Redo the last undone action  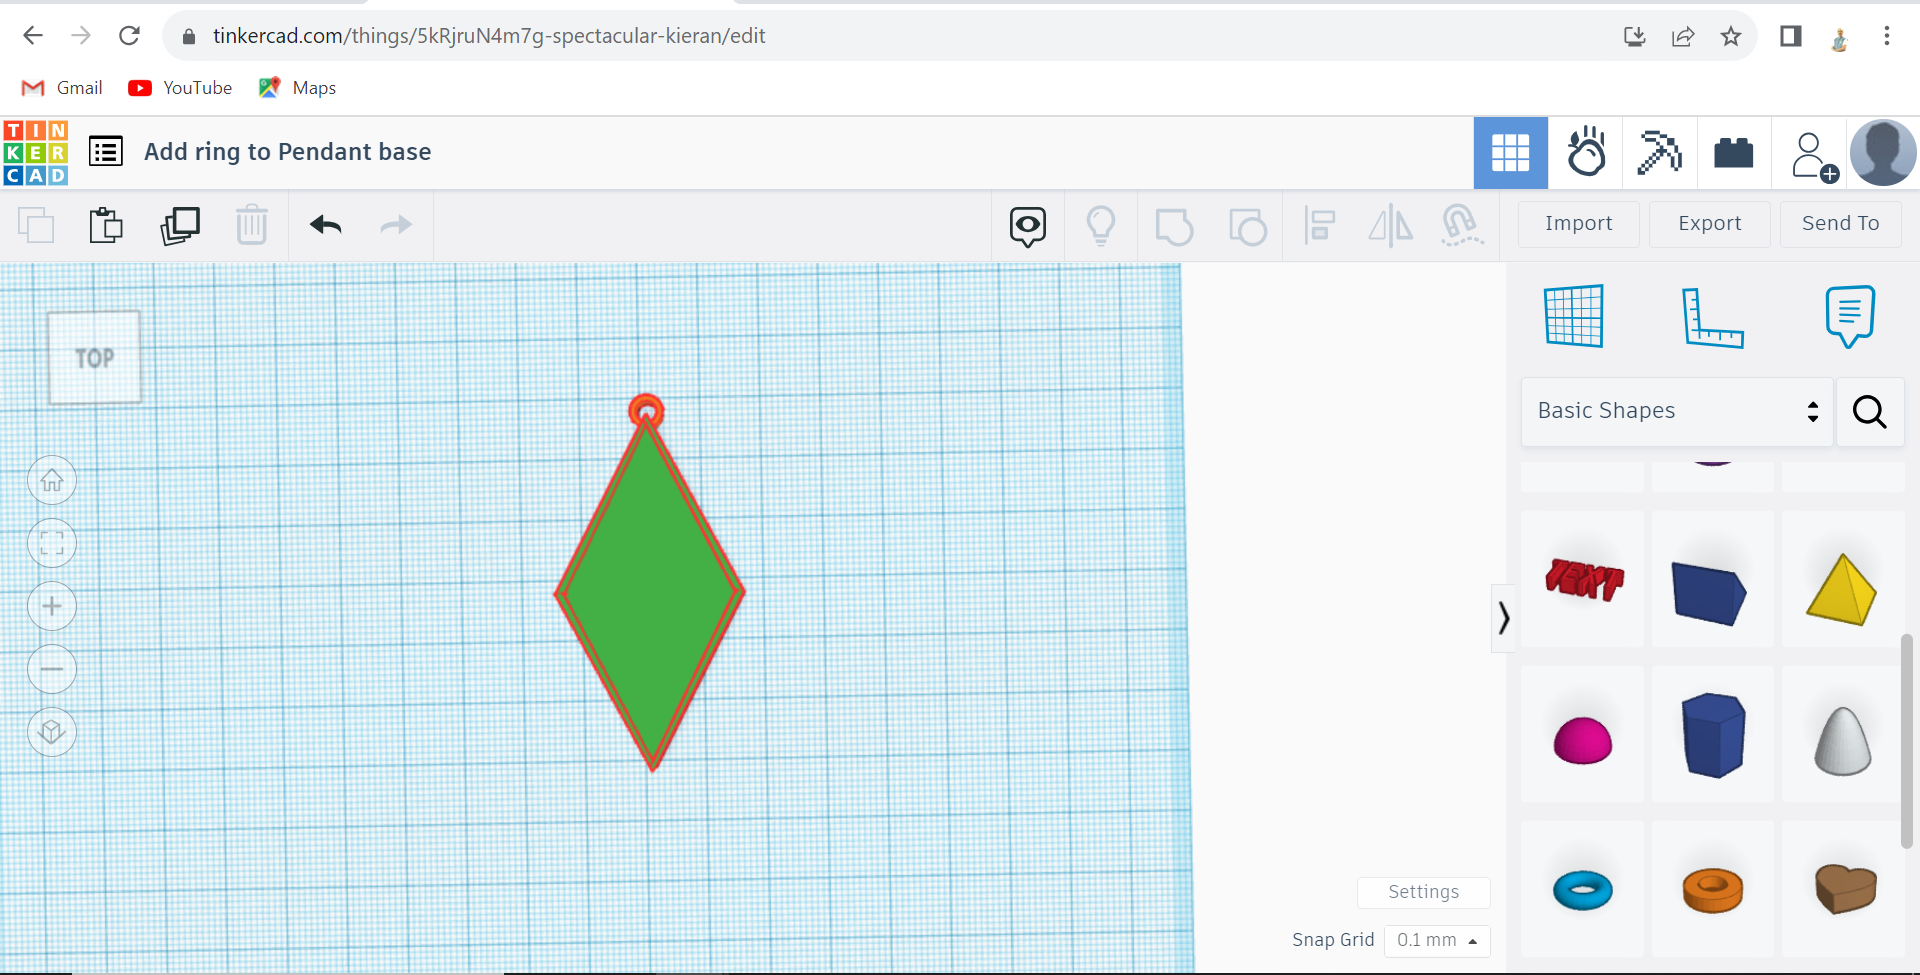click(397, 225)
